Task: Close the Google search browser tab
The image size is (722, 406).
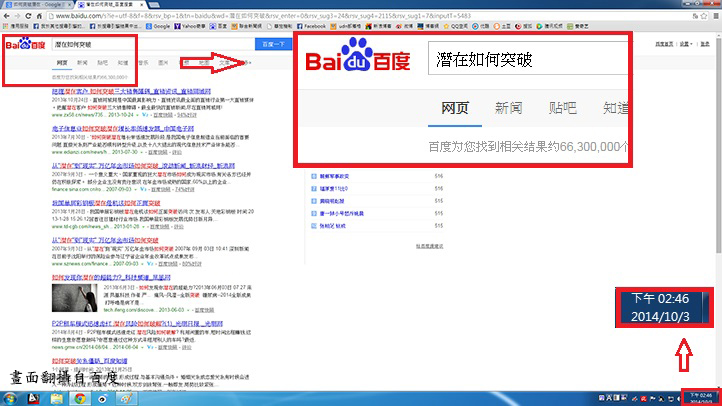Action: point(70,4)
